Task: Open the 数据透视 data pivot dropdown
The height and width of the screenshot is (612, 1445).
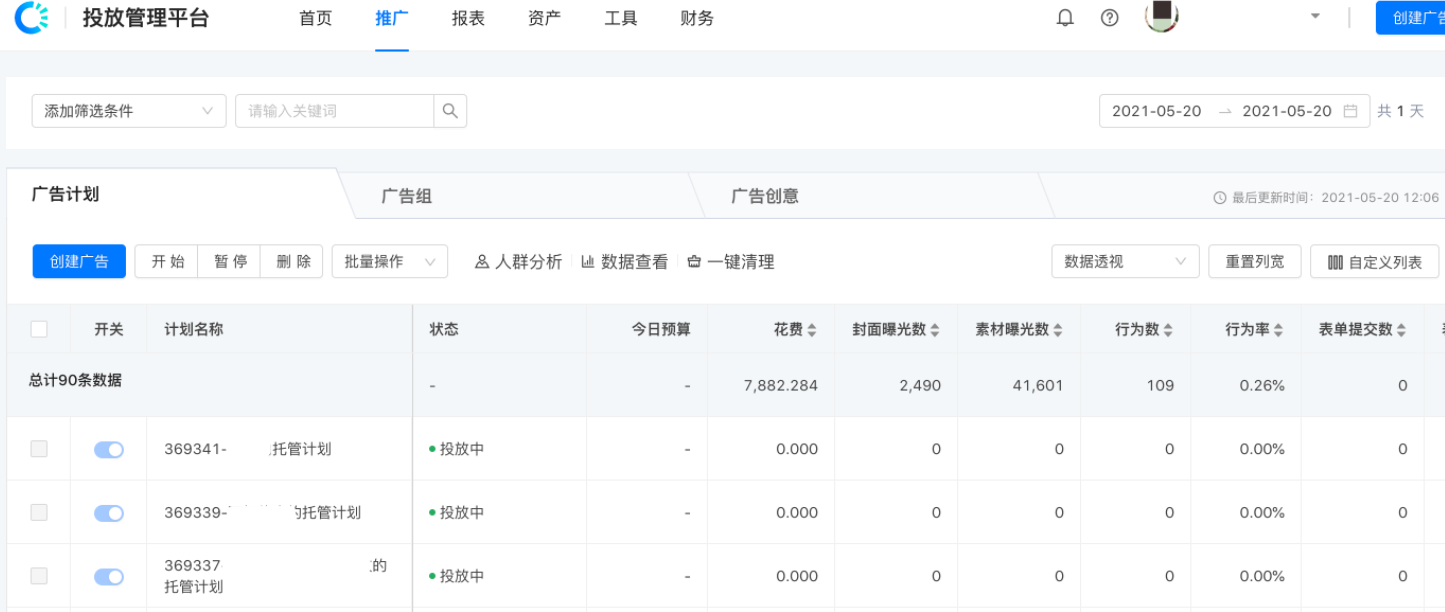Action: [1124, 261]
